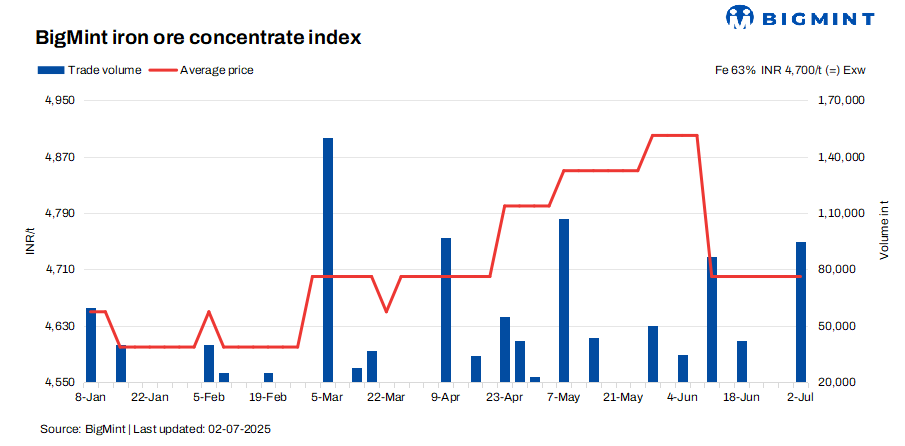
Task: Click the Trade volume legend swatch
Action: (50, 70)
